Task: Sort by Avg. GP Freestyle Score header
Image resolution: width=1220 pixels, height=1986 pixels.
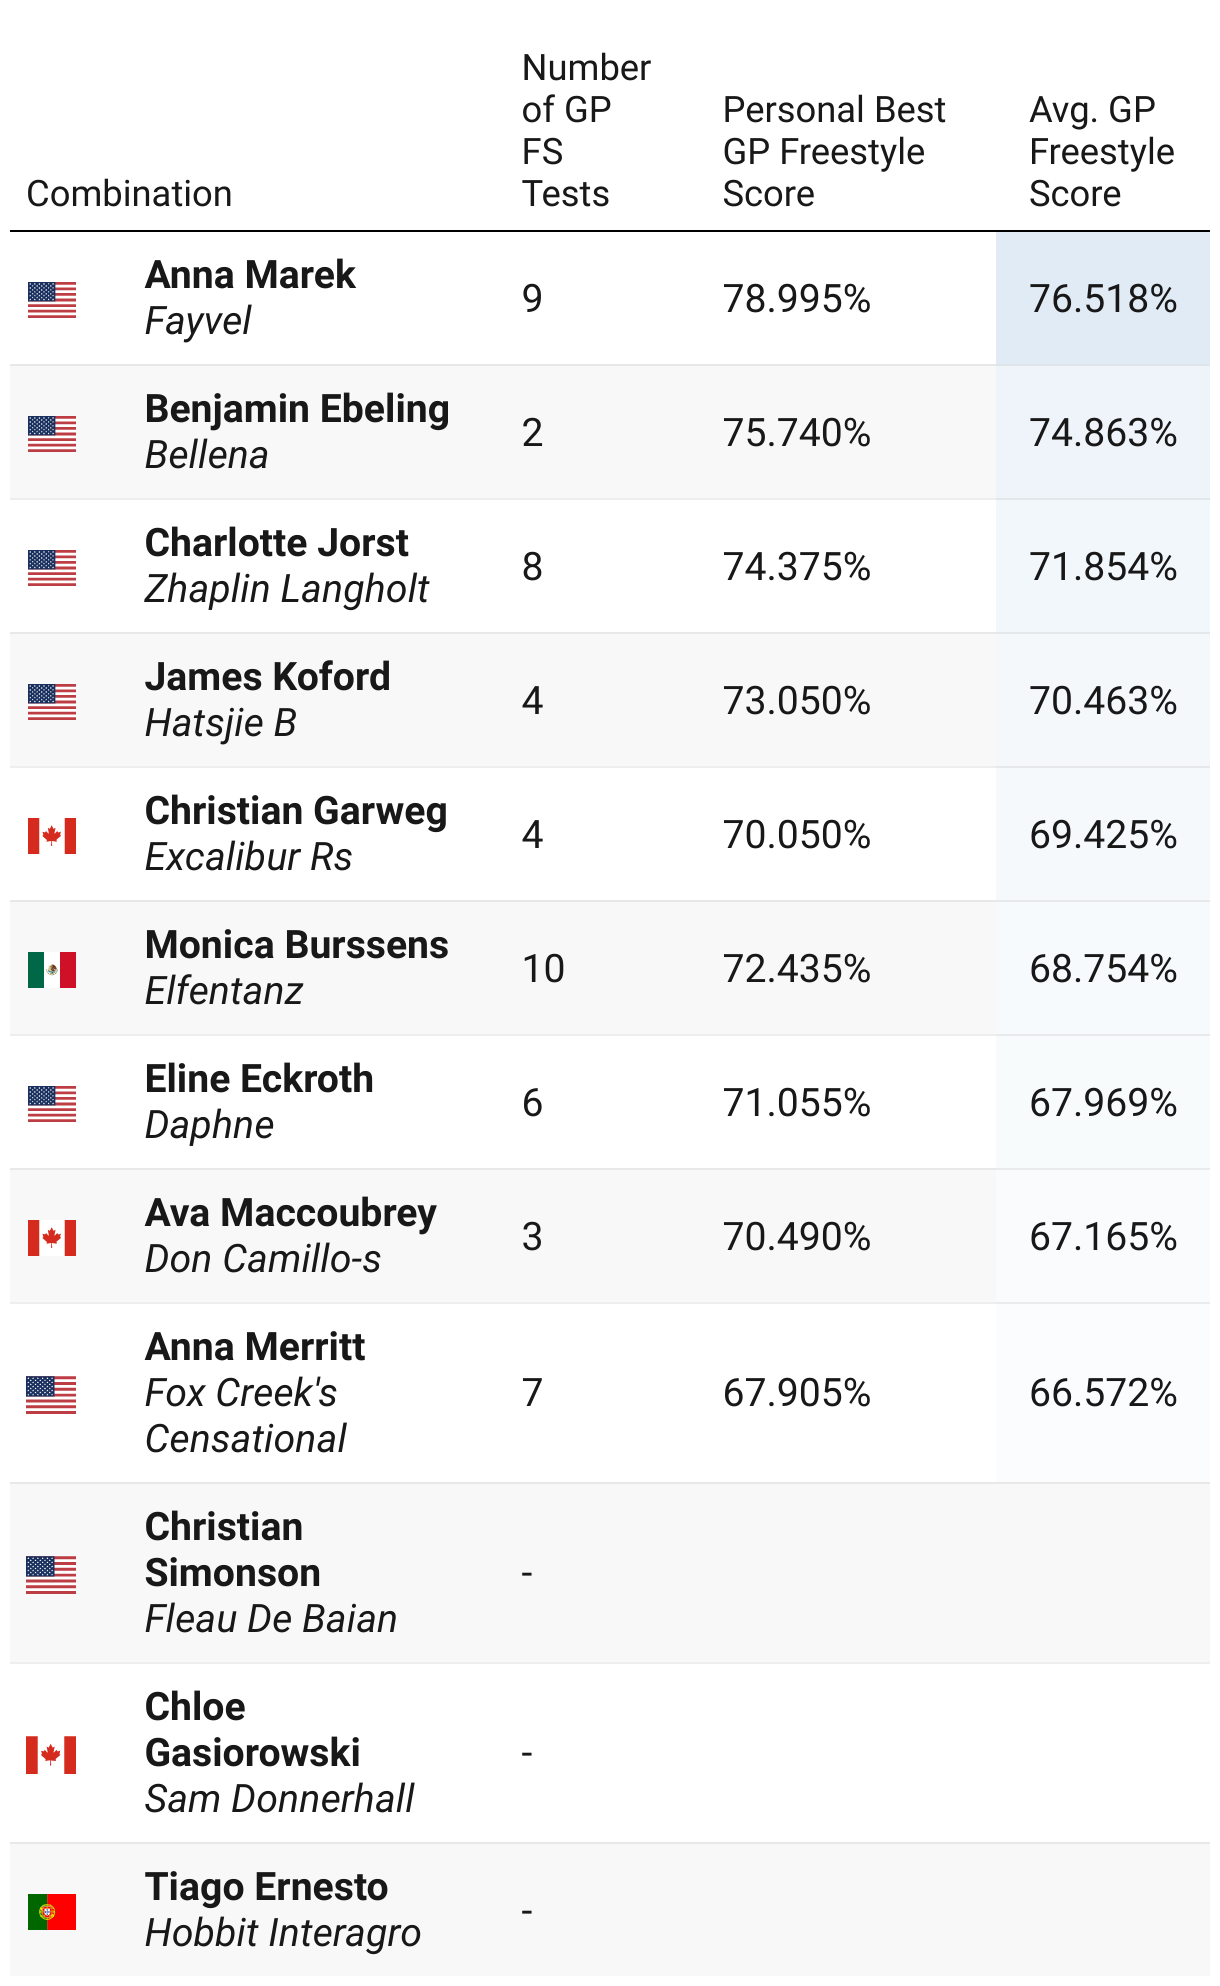Action: coord(1101,151)
